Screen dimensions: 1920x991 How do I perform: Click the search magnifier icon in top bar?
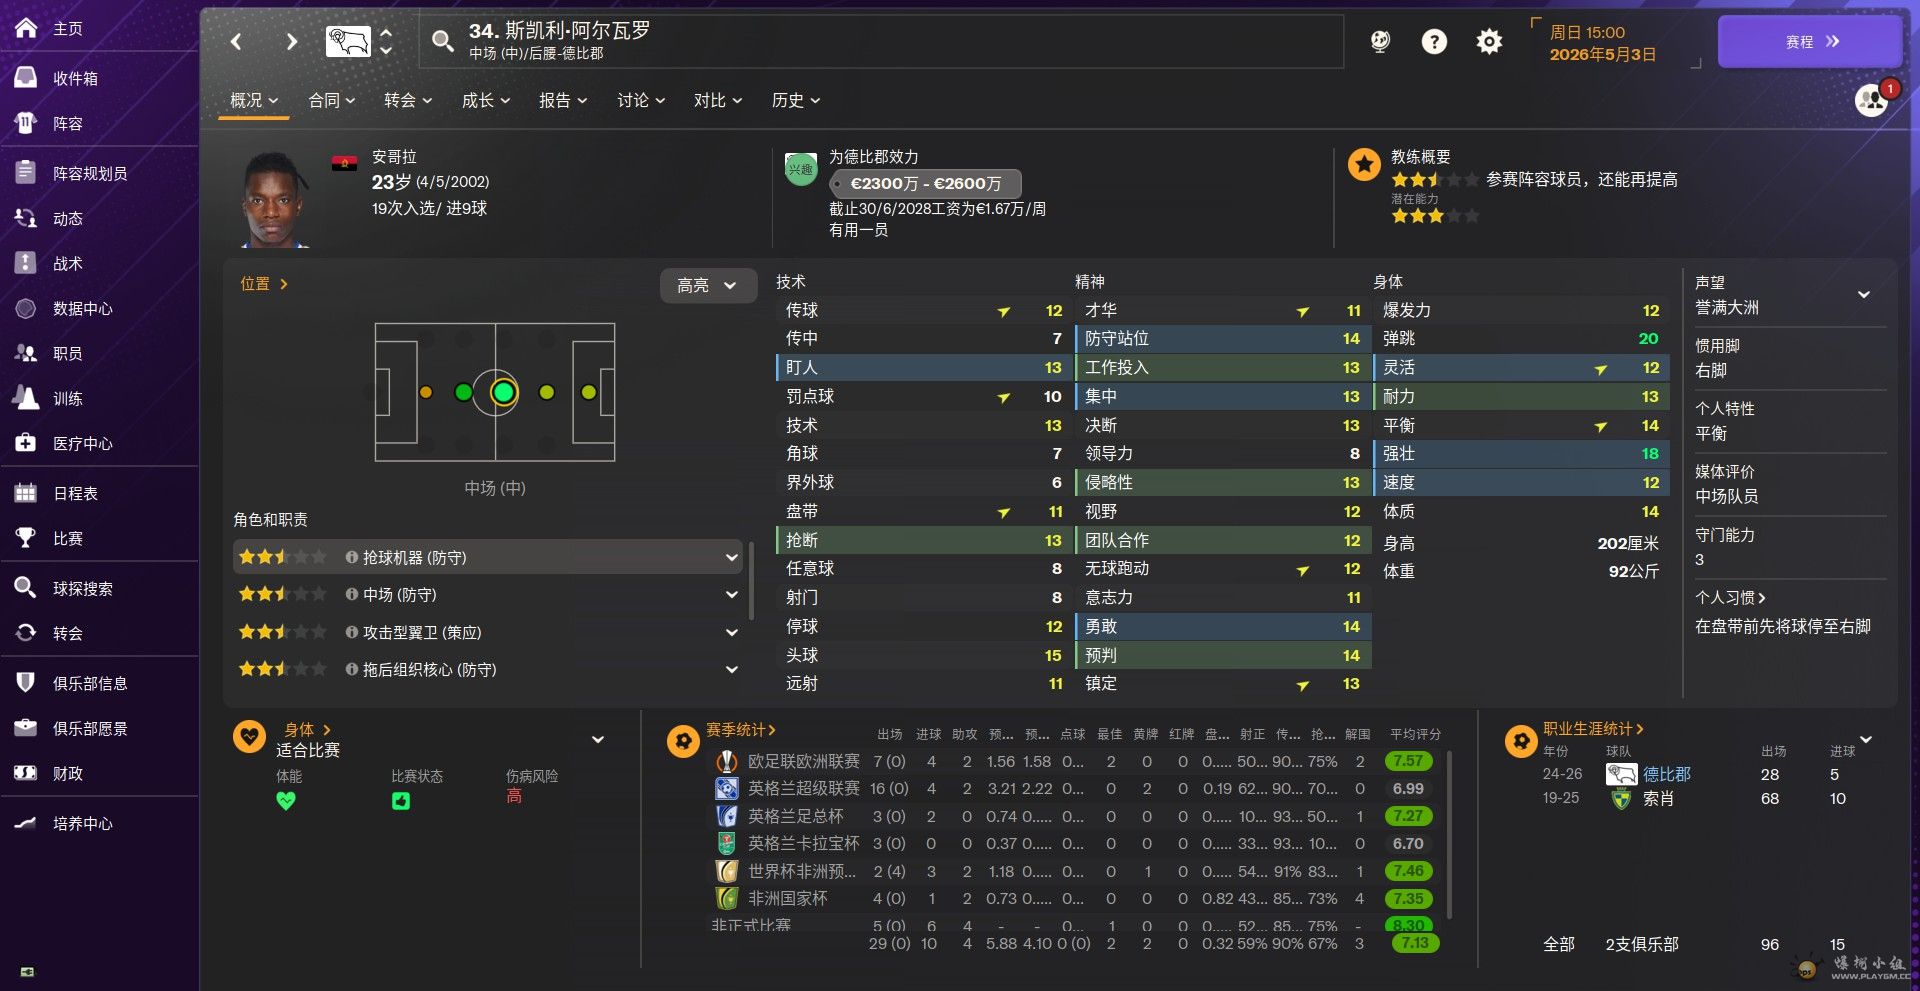tap(442, 41)
